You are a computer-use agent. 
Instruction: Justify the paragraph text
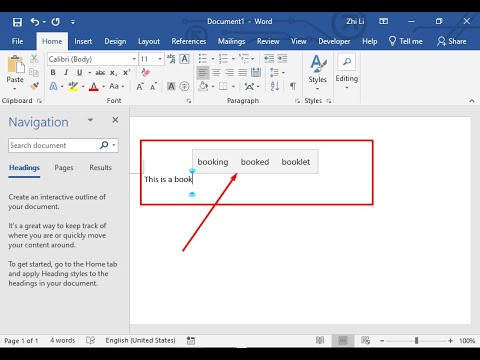pos(242,72)
